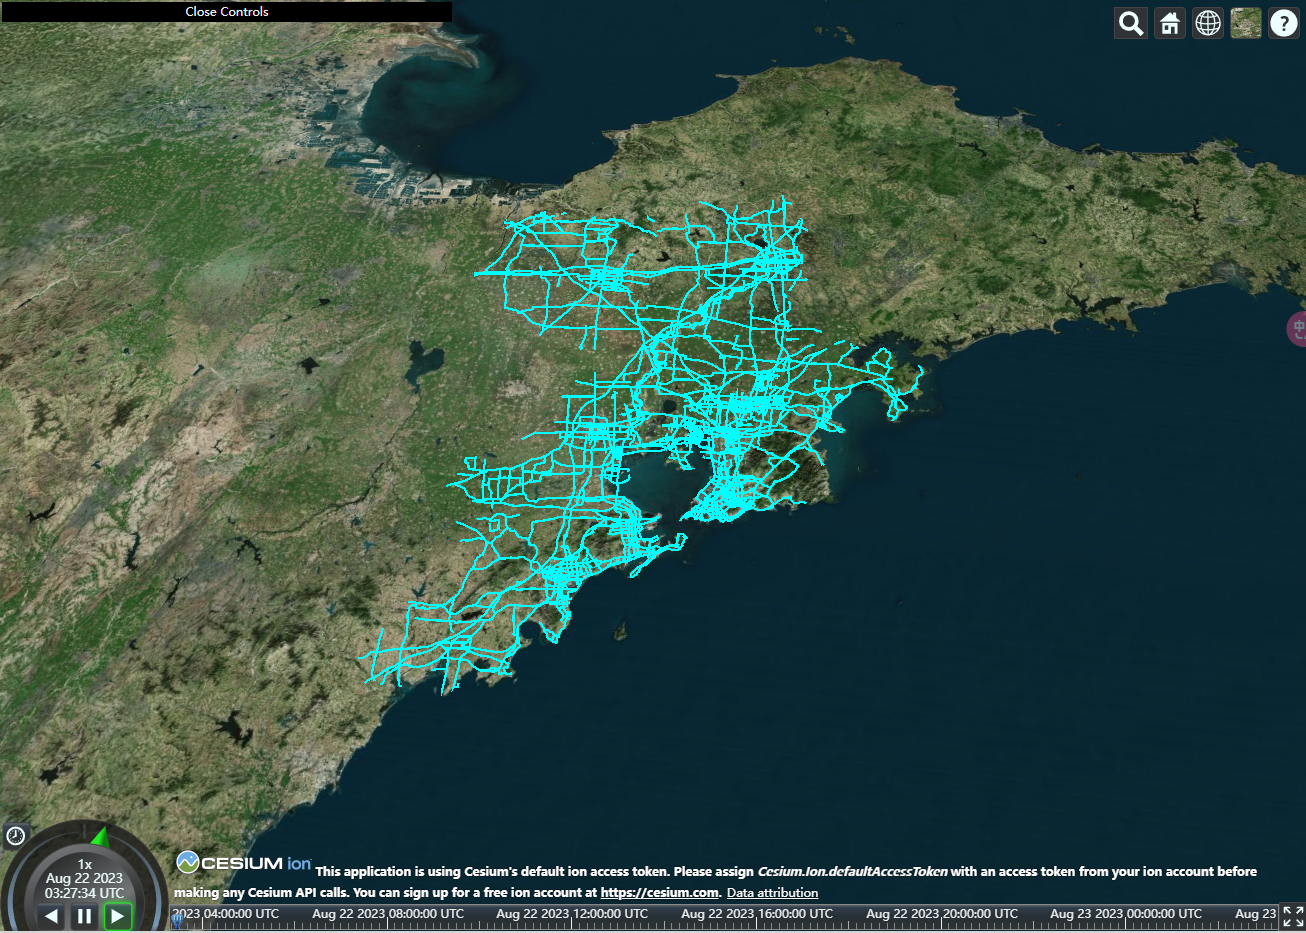1306x933 pixels.
Task: Click the pink circular badge at right edge
Action: [x=1297, y=329]
